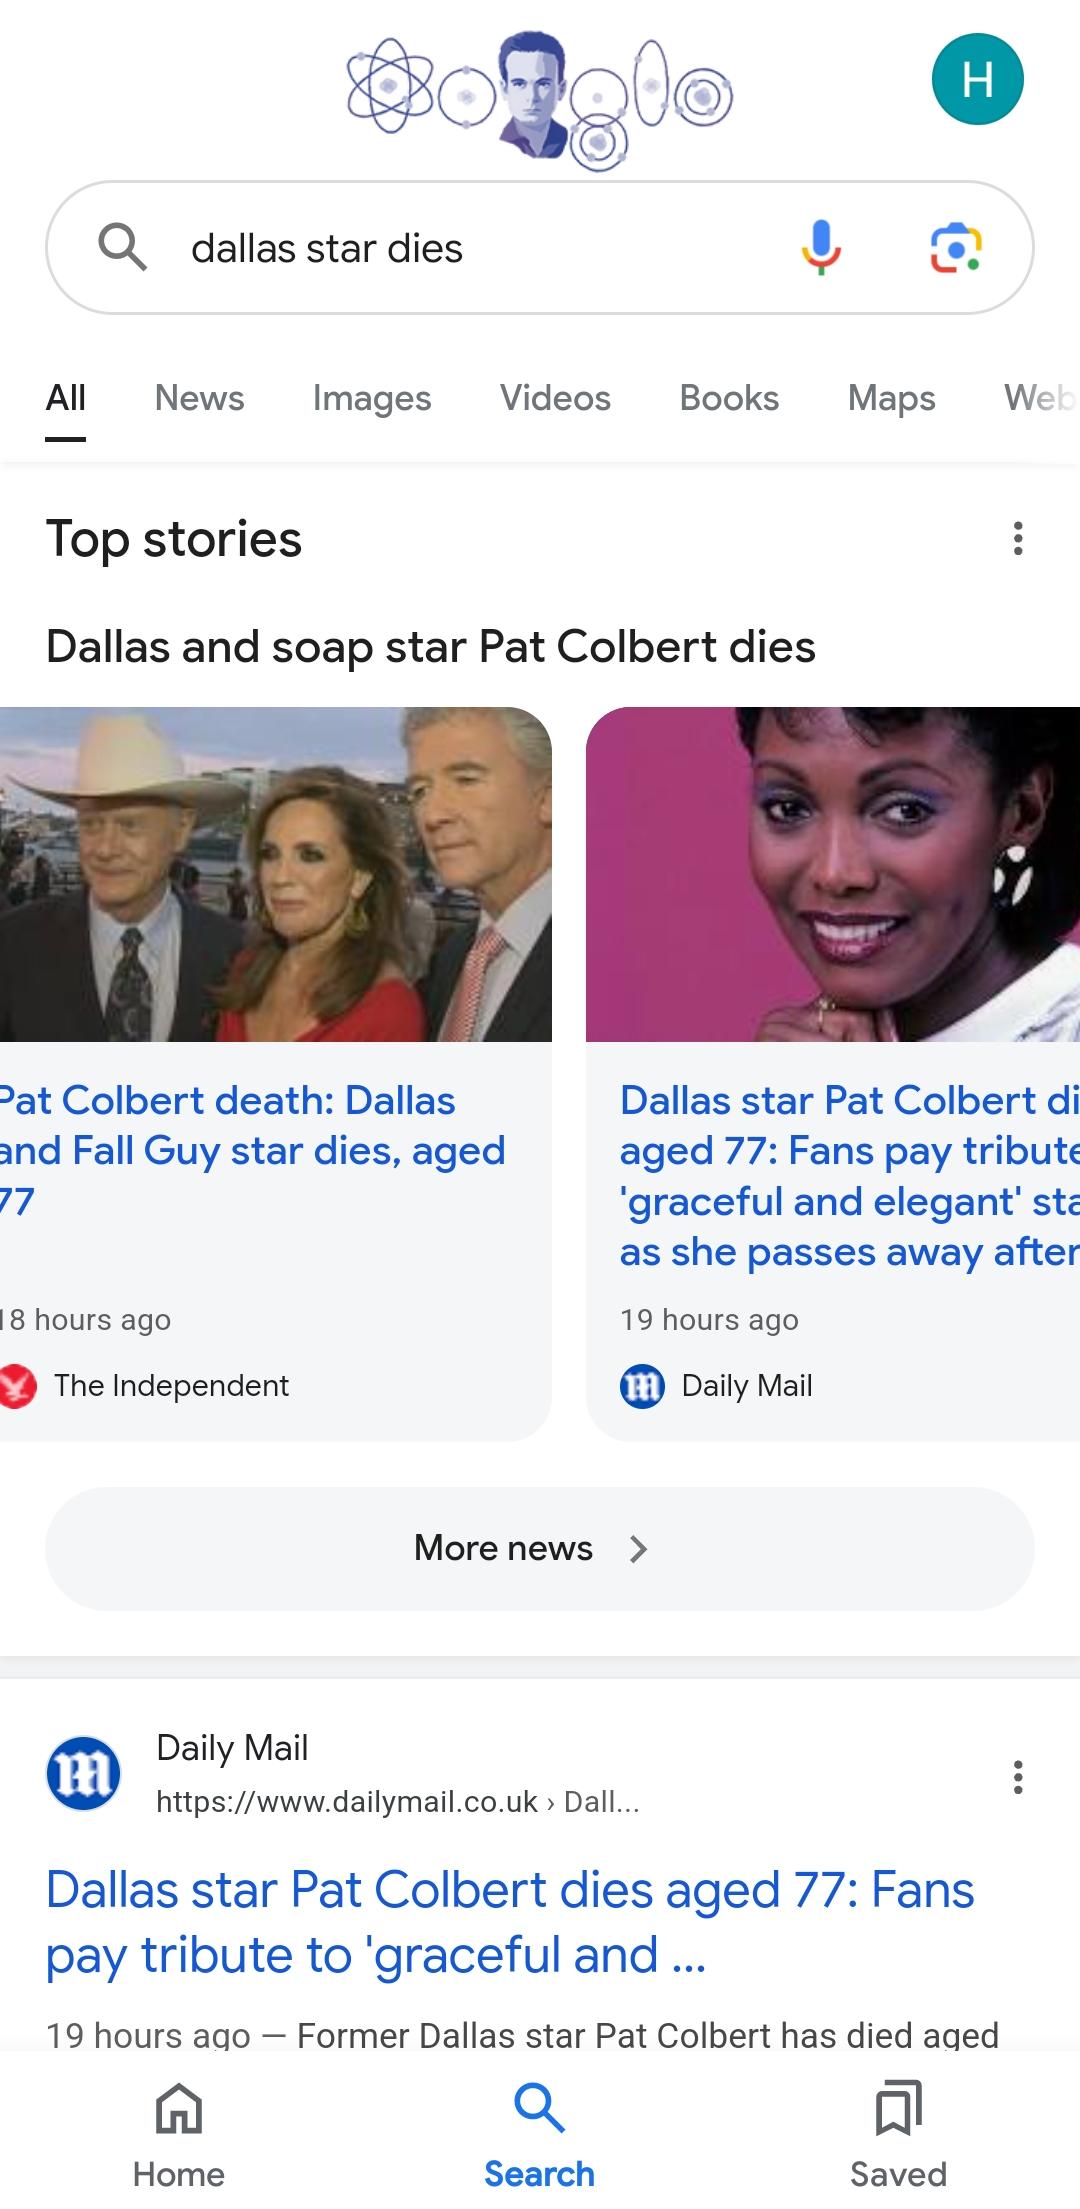Tap the magnifier icon in search box
The image size is (1080, 2209).
click(x=122, y=247)
